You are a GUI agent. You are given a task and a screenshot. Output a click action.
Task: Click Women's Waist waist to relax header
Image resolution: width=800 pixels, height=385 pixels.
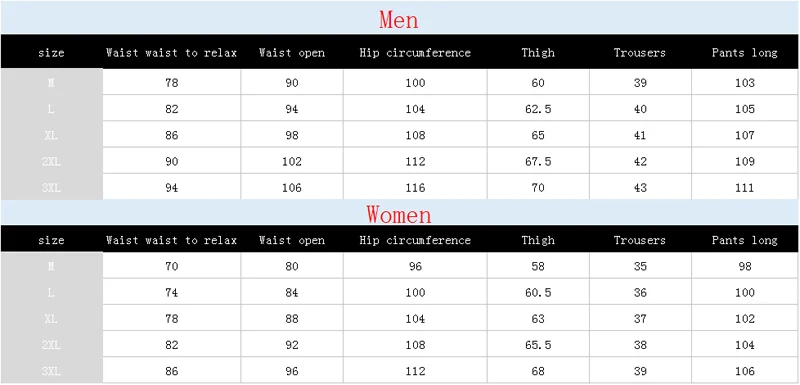click(171, 240)
